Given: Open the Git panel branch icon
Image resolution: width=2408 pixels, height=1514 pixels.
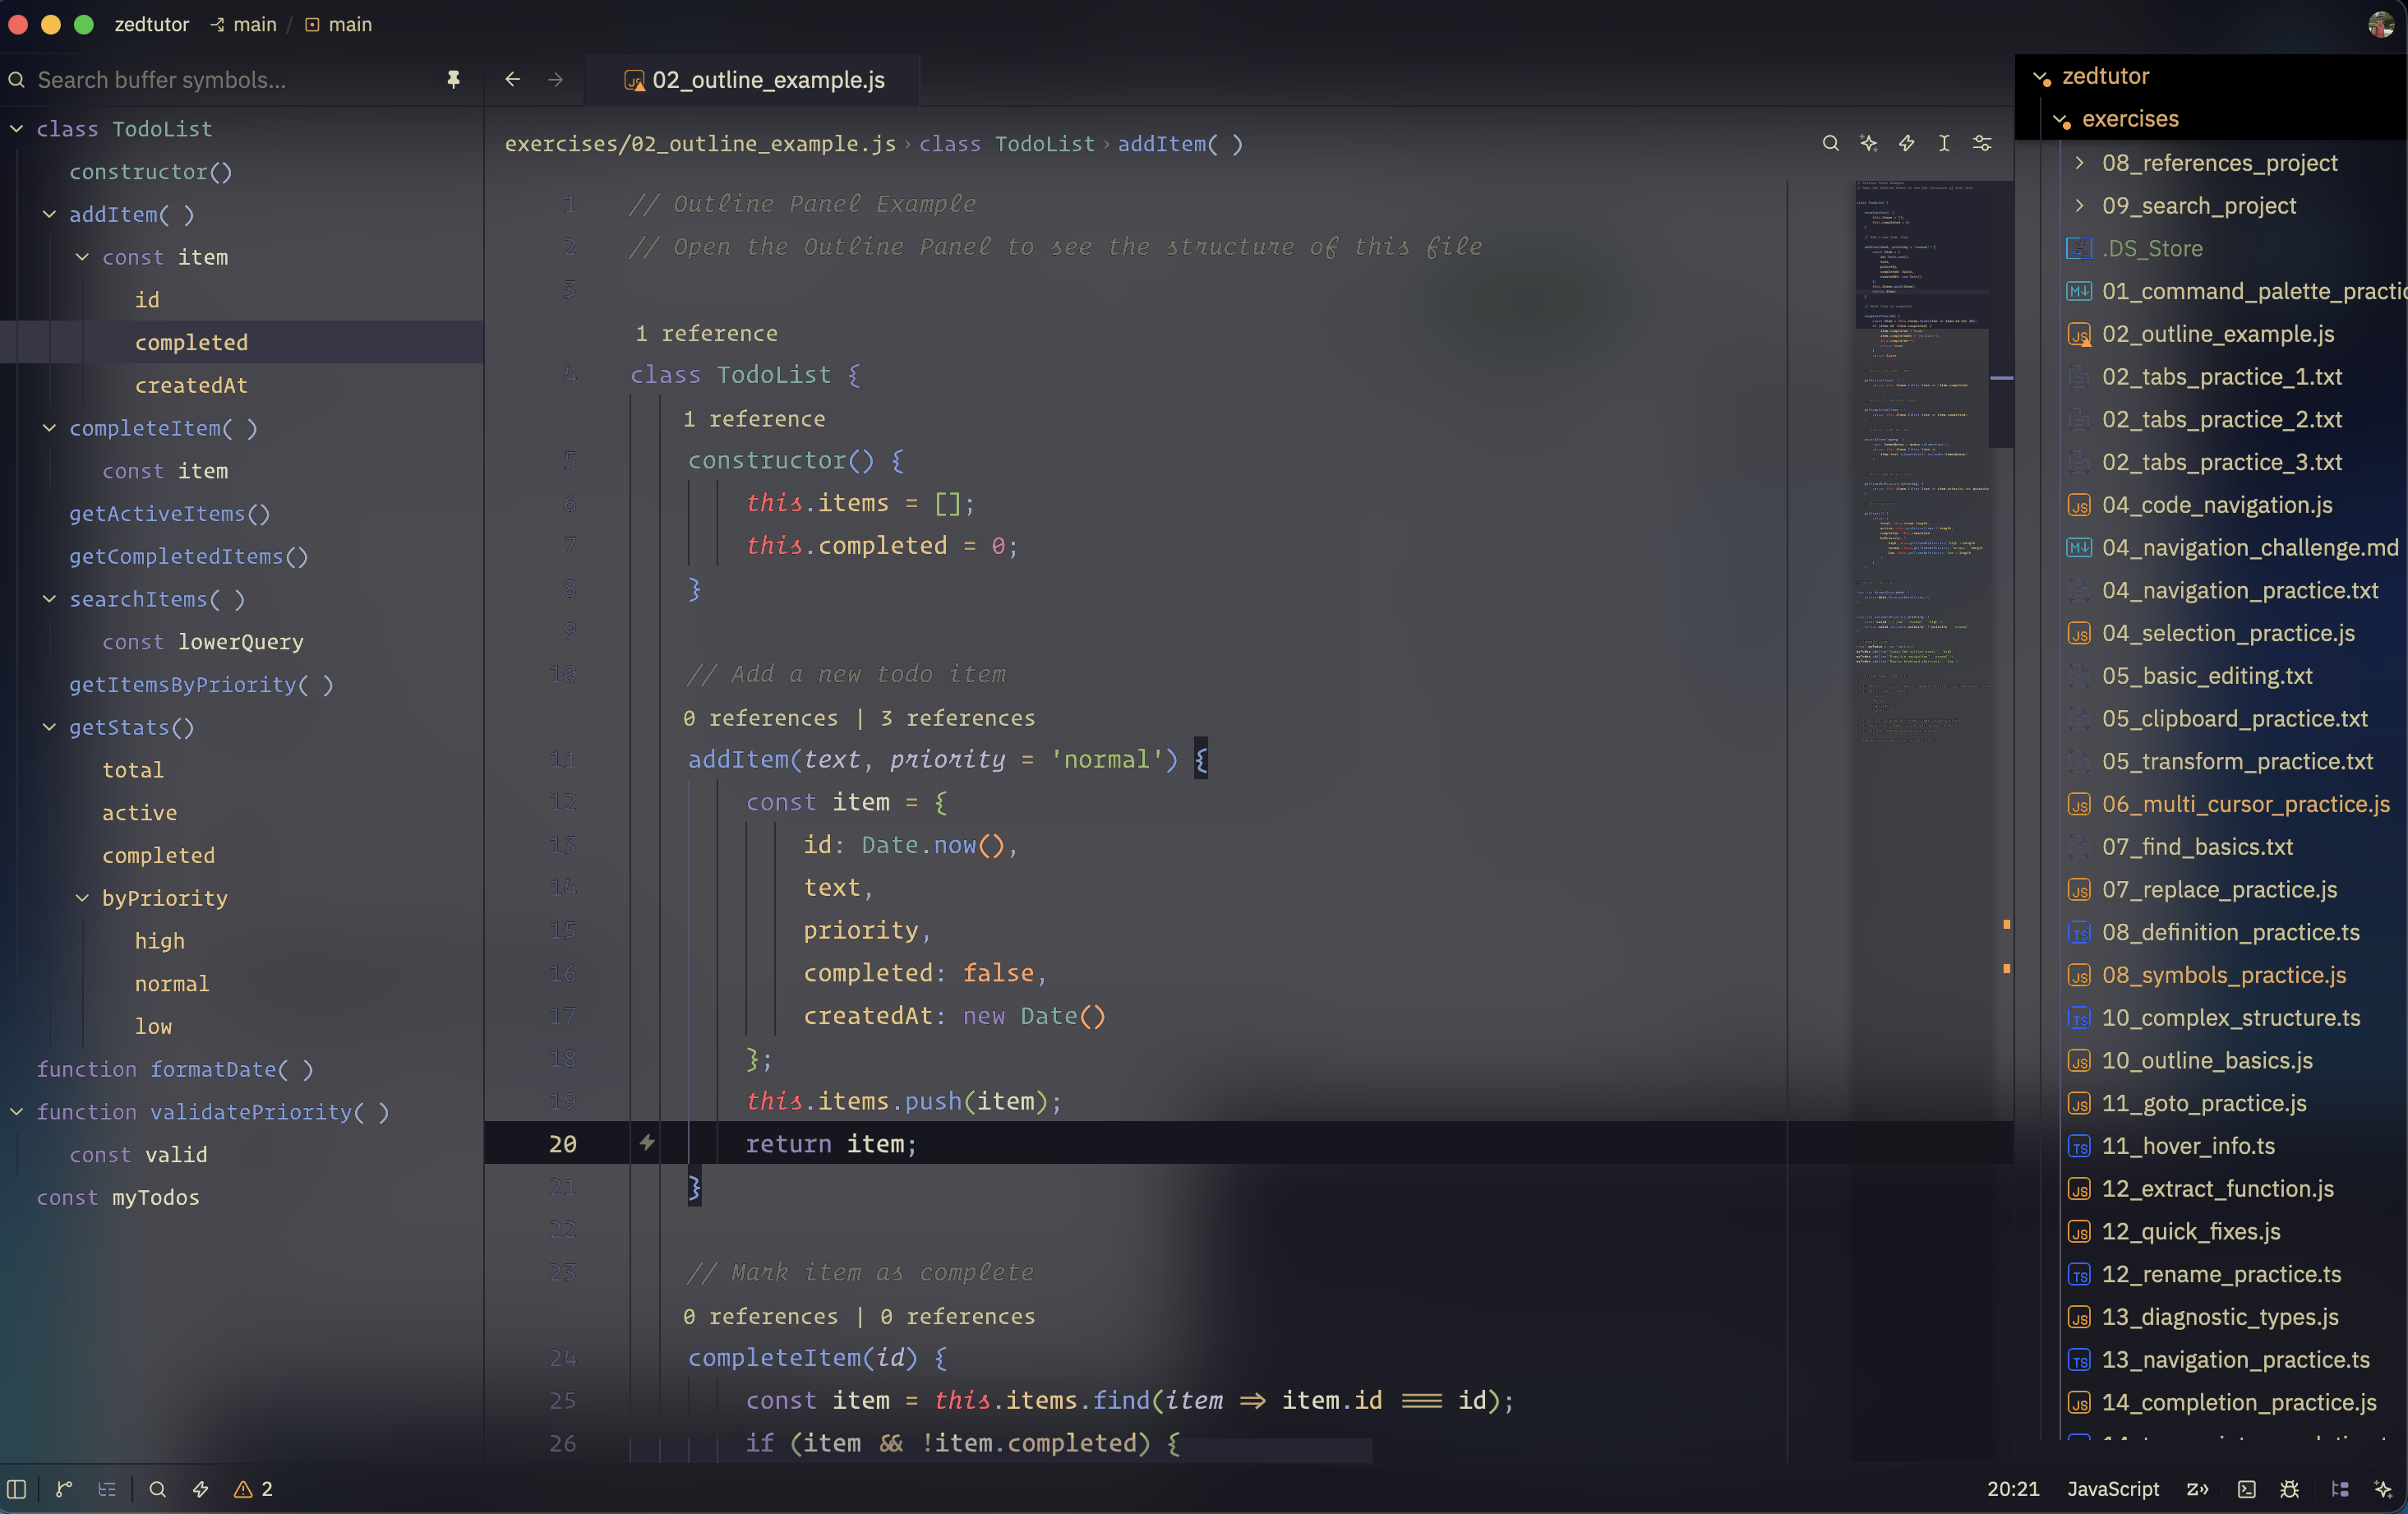Looking at the screenshot, I should pos(63,1489).
